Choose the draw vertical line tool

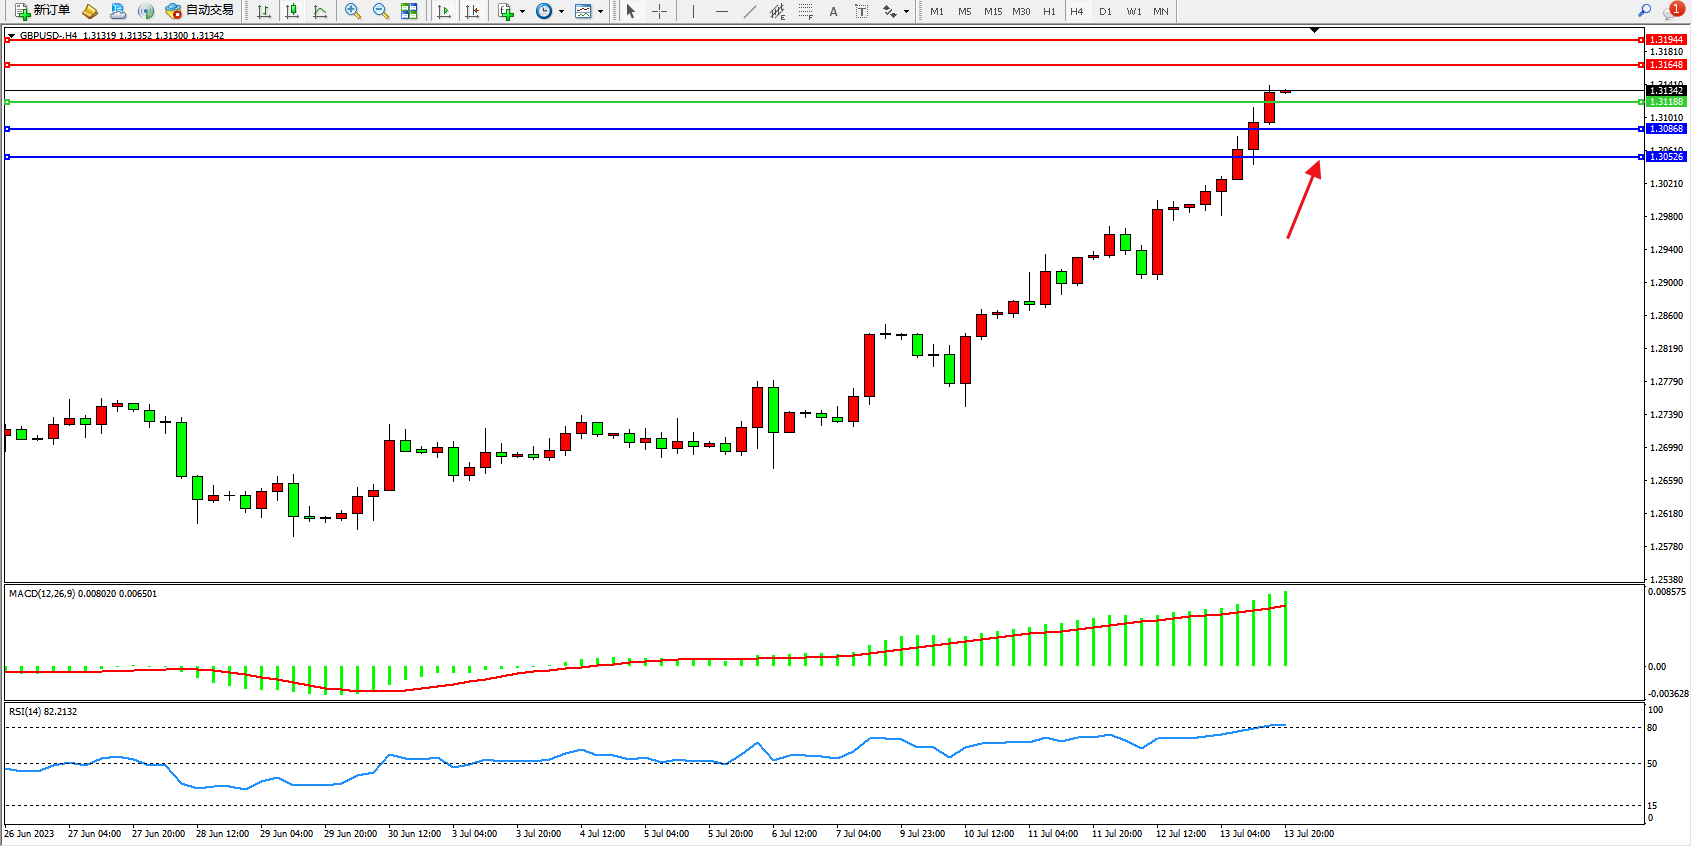[693, 11]
